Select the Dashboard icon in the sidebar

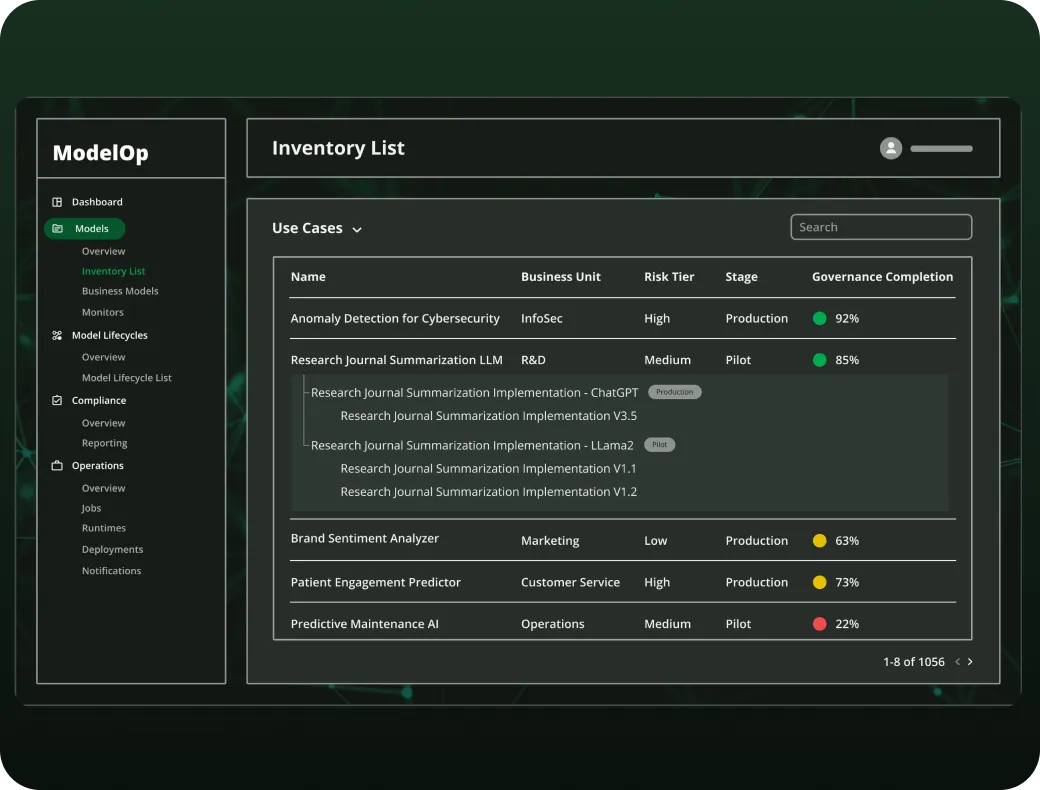[x=57, y=201]
